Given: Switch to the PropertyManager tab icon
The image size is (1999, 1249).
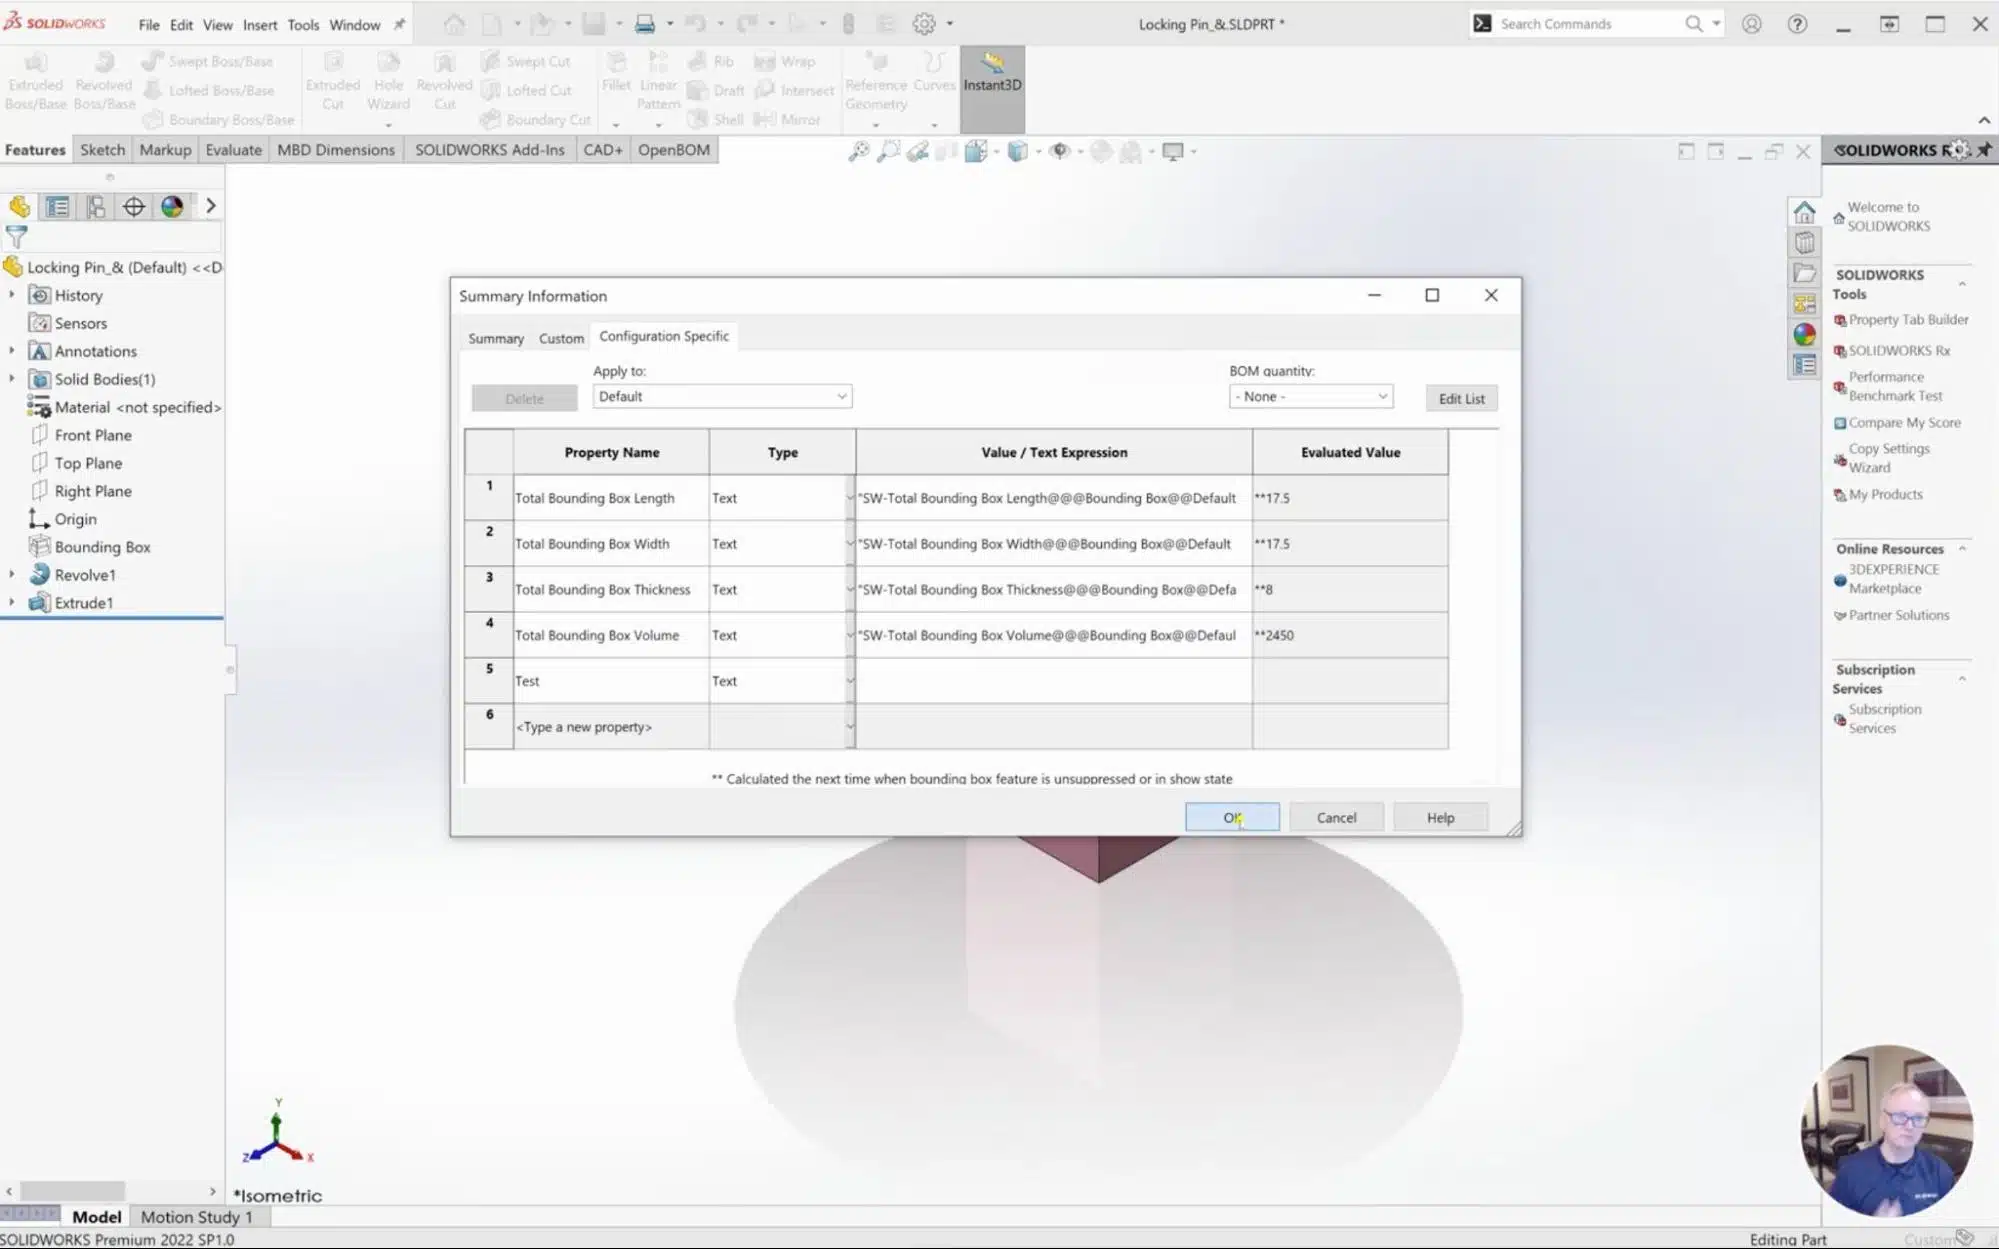Looking at the screenshot, I should point(57,206).
